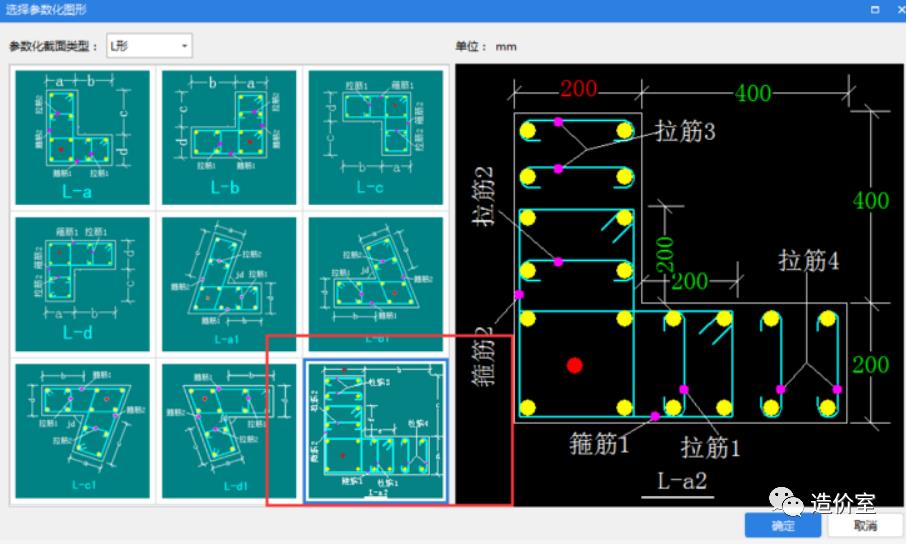The width and height of the screenshot is (906, 544).
Task: Click the vertical 拉筋2 label in preview
Action: pyautogui.click(x=483, y=196)
